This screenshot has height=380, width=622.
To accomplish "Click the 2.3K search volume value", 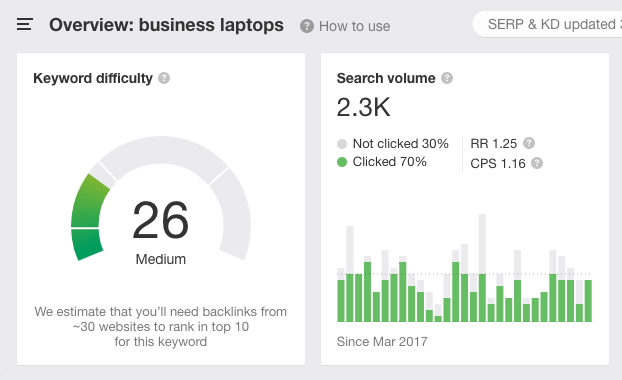I will [x=363, y=107].
